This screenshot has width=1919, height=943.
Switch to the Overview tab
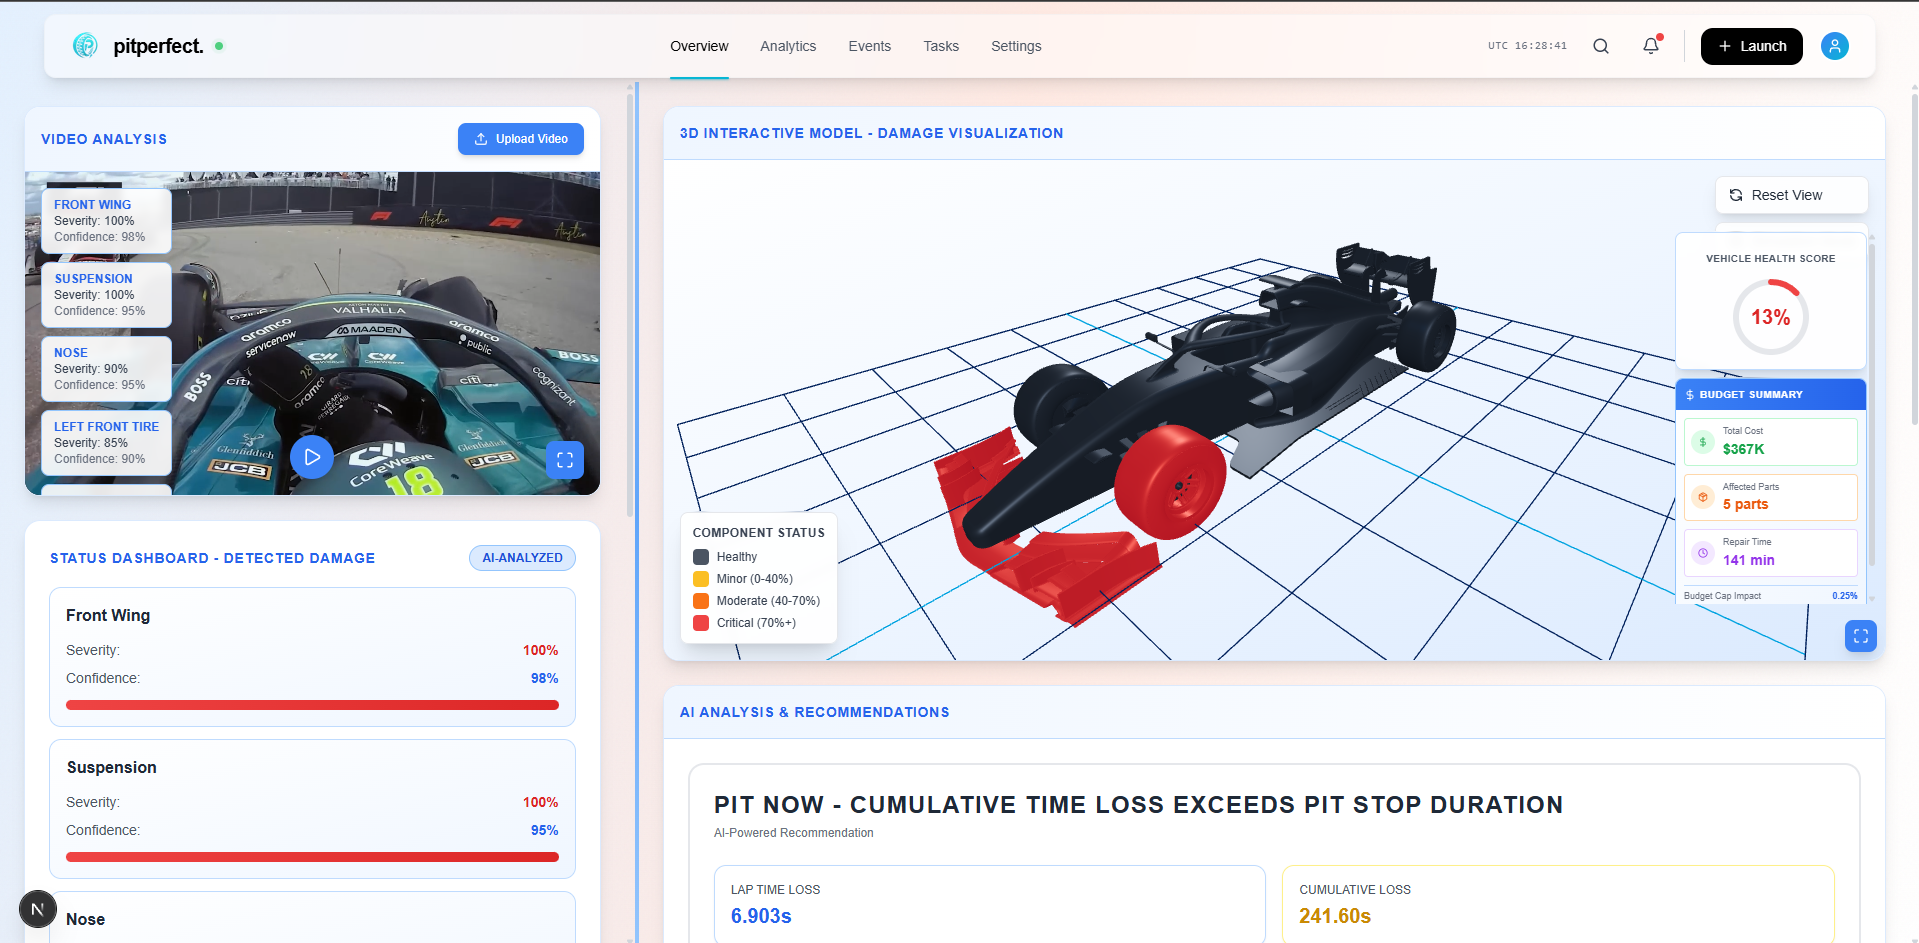click(699, 46)
